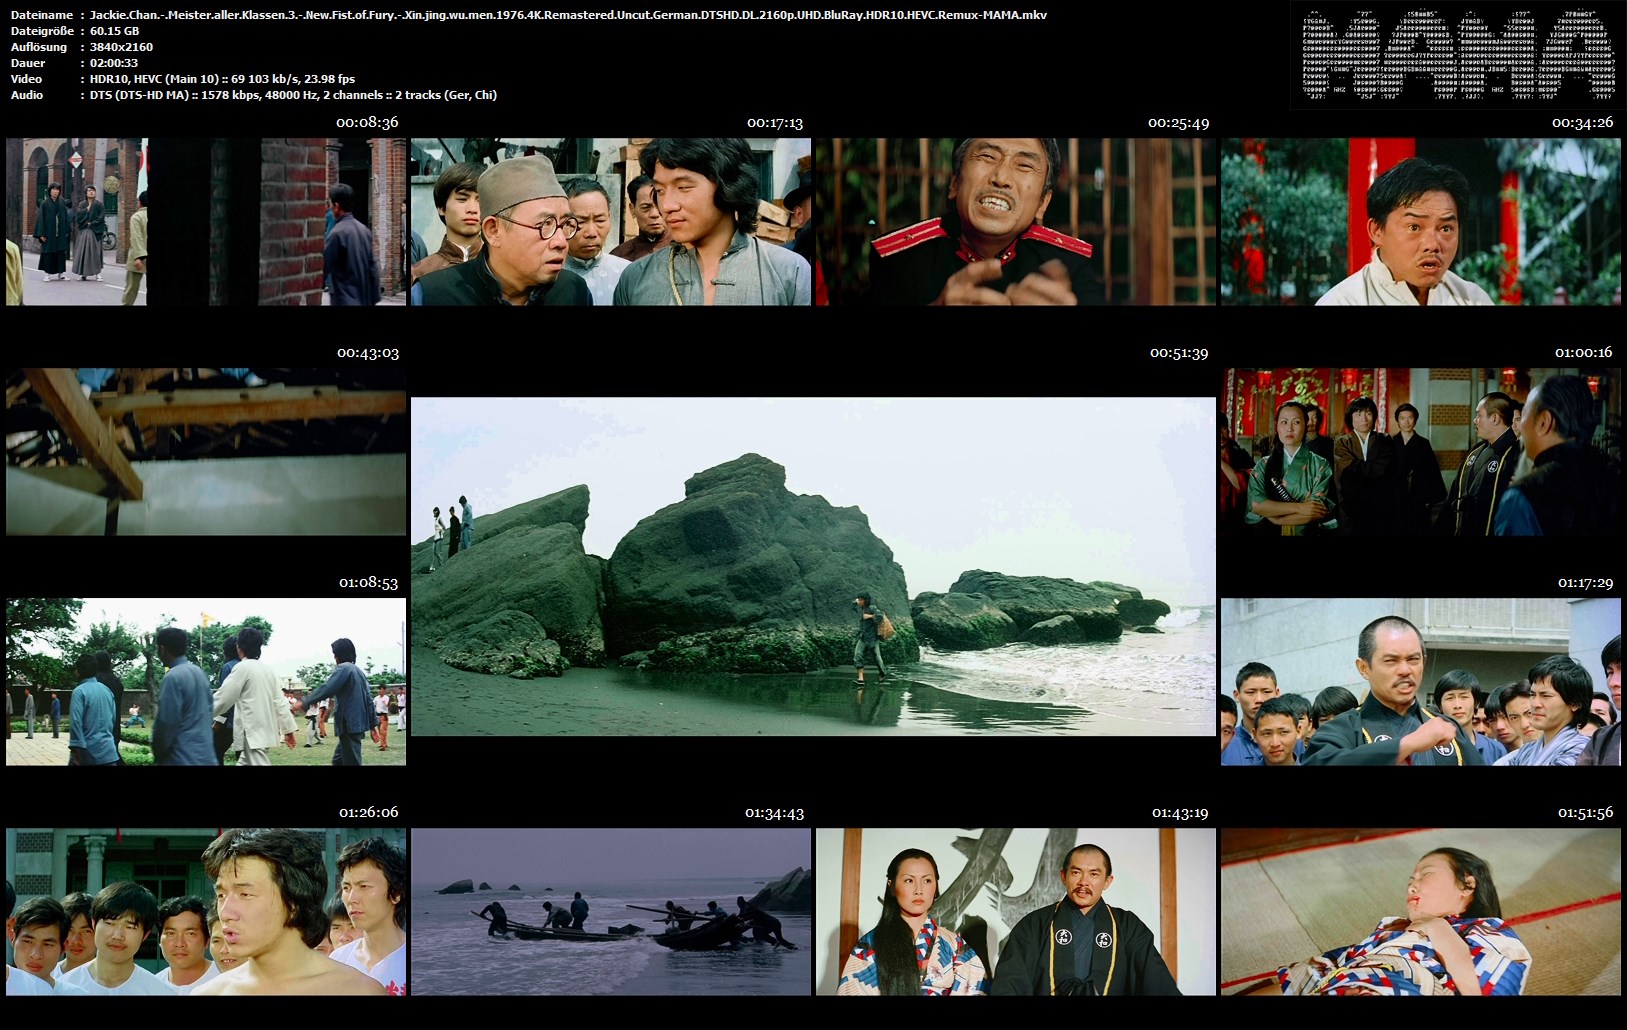This screenshot has height=1030, width=1627.
Task: Click the 01:43:19 timestamp label
Action: [x=1180, y=813]
